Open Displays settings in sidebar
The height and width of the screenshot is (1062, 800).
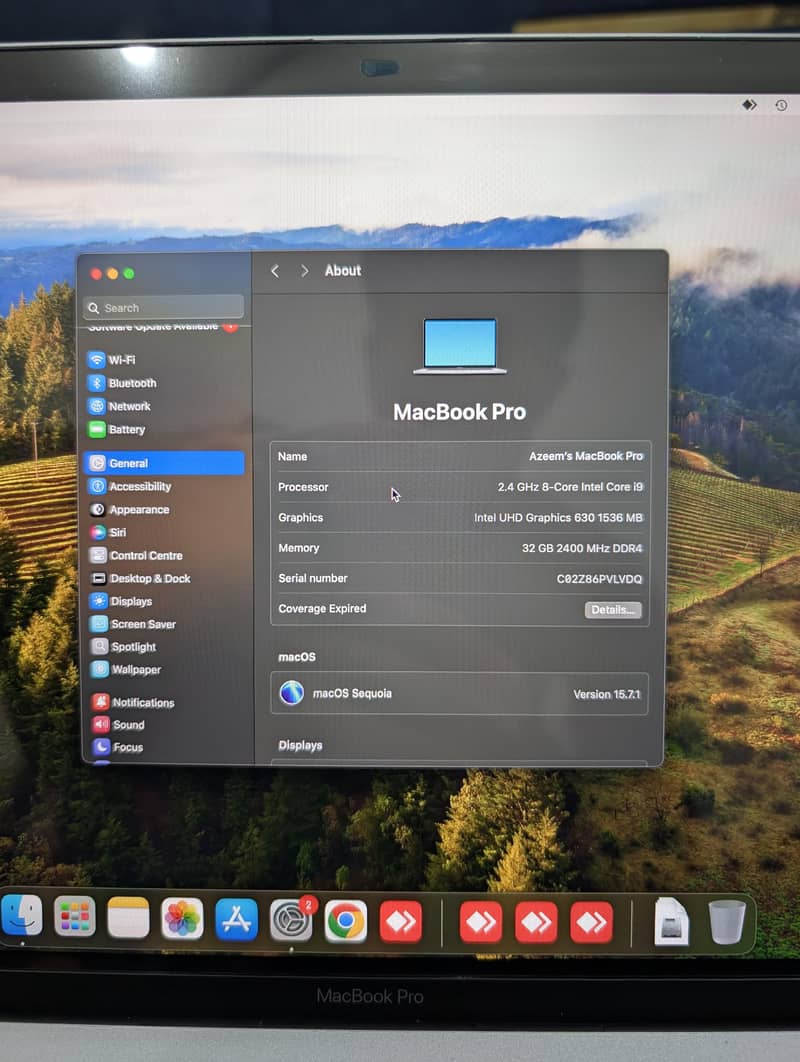click(130, 602)
